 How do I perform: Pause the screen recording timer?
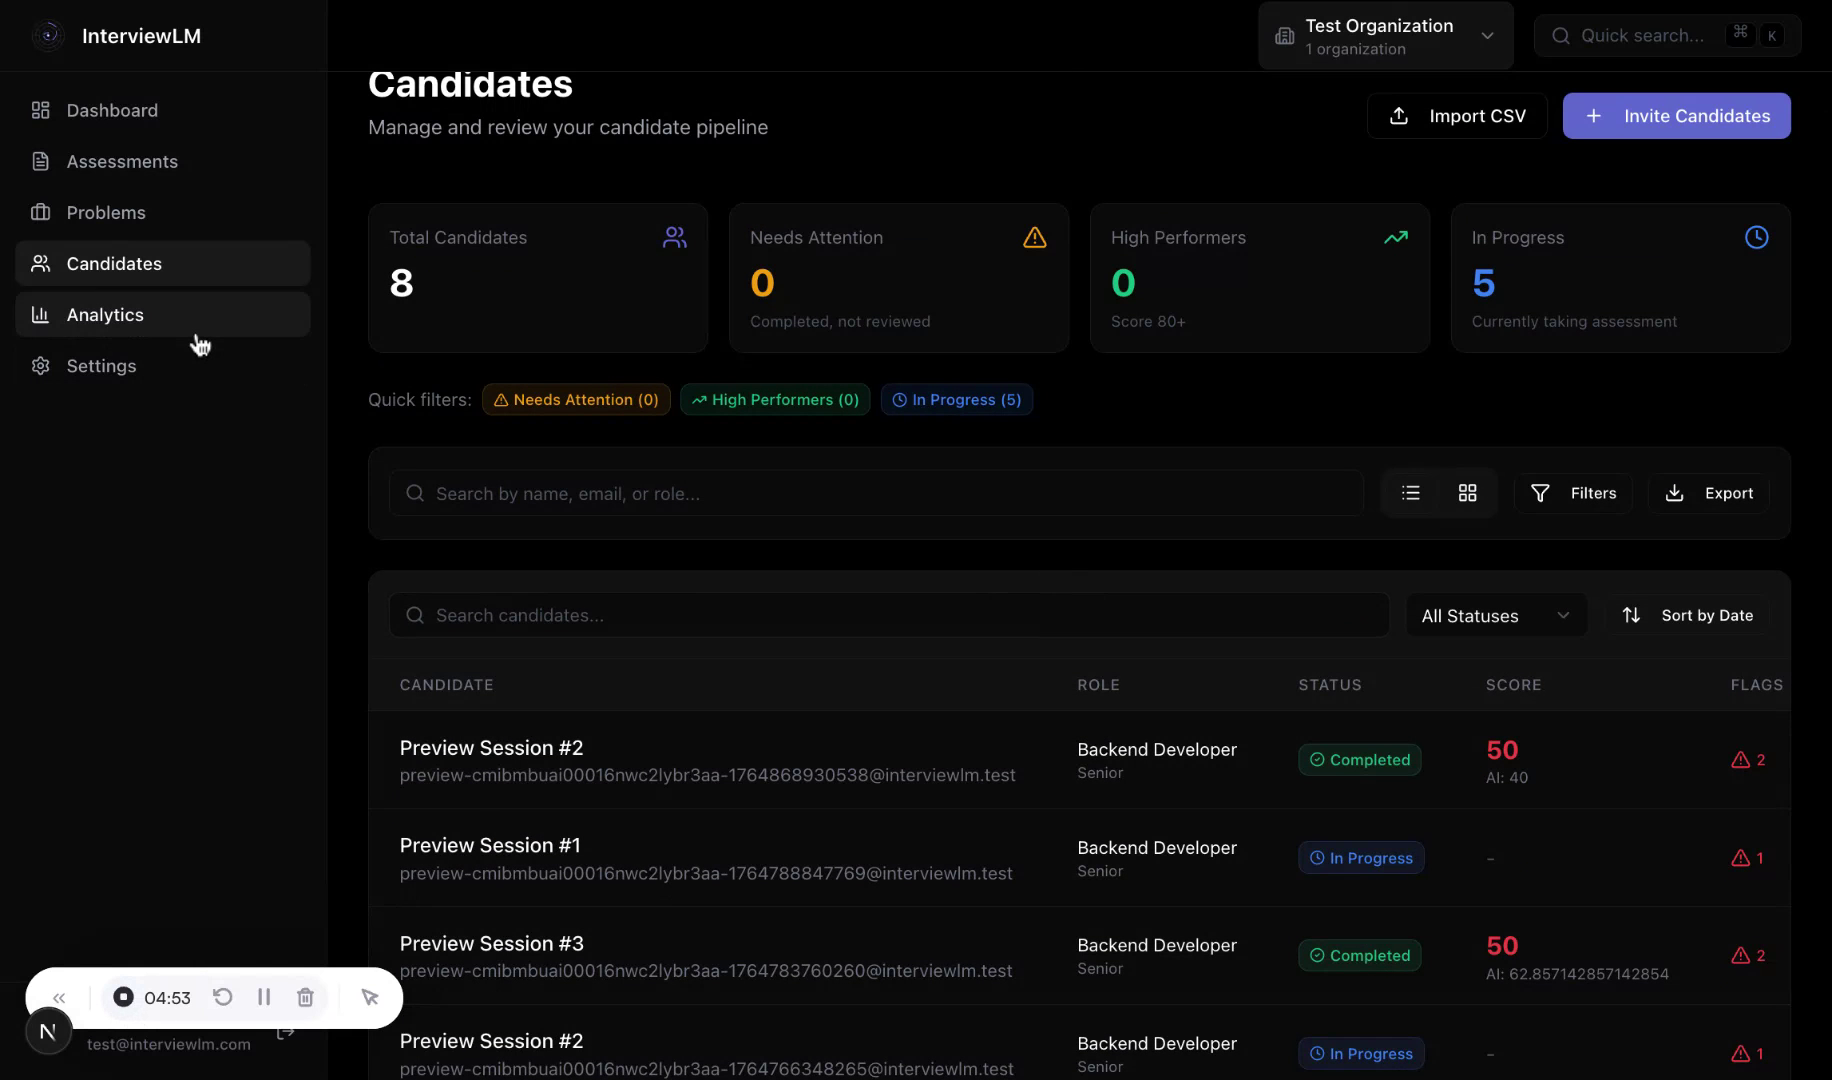(x=264, y=997)
